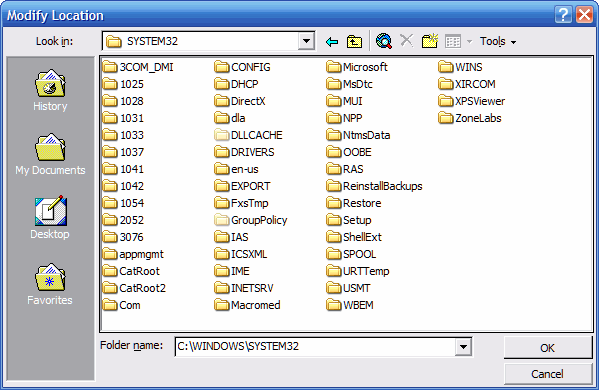Viewport: 599px width, 390px height.
Task: Select the Microsoft folder
Action: pyautogui.click(x=357, y=67)
